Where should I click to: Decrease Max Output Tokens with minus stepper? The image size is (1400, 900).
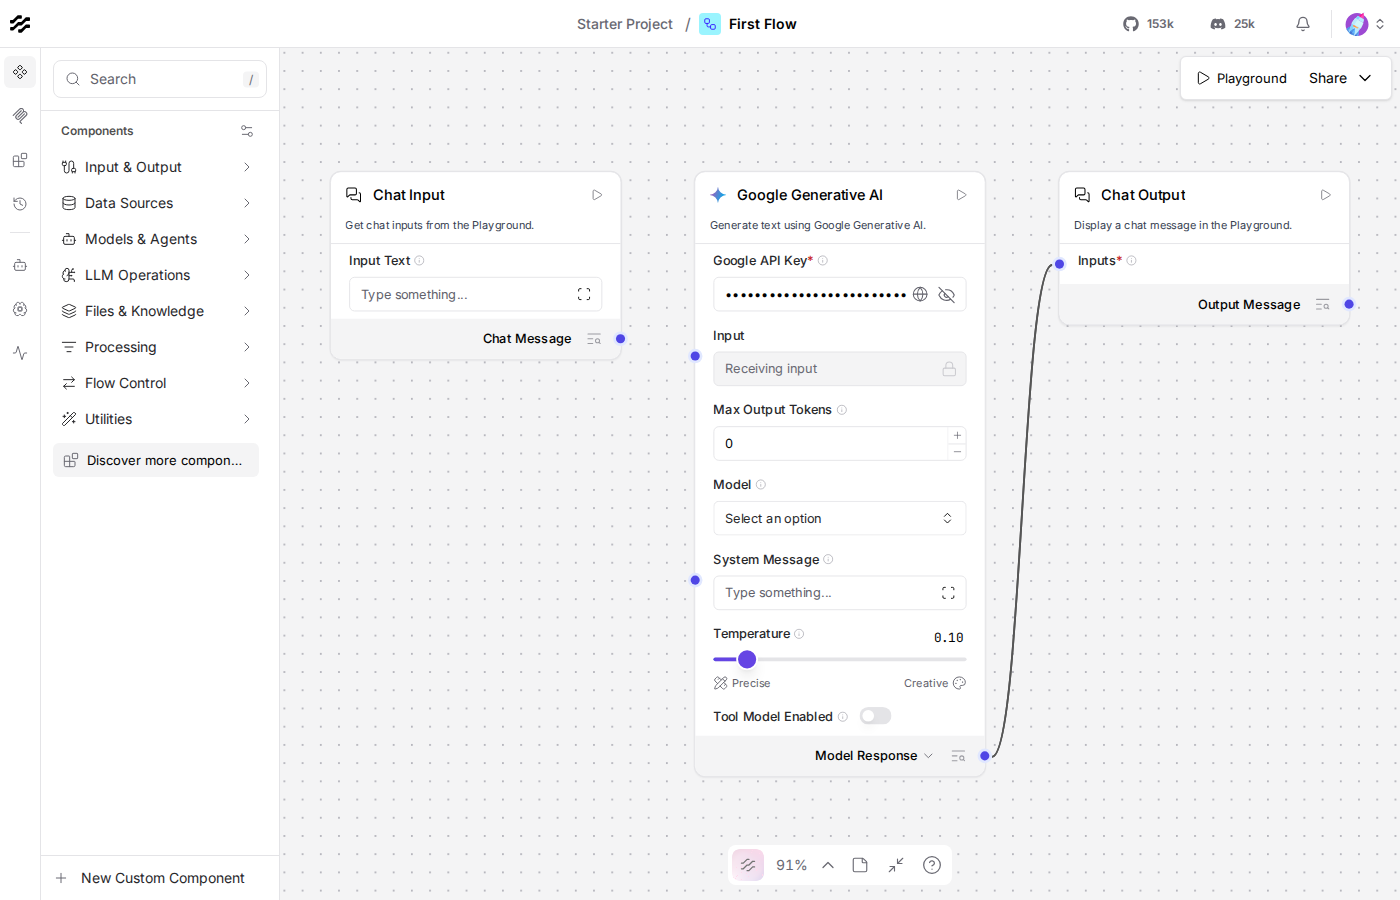point(957,452)
